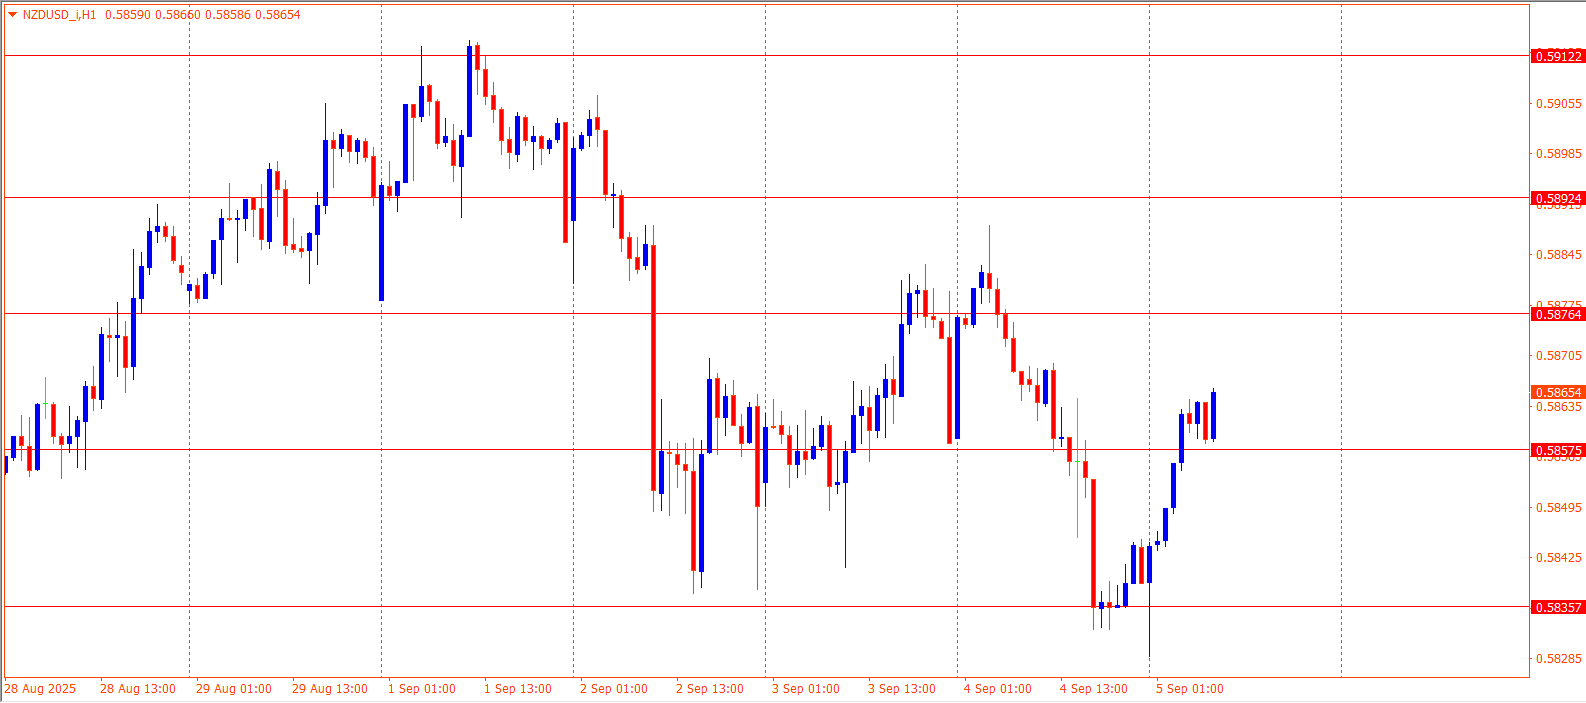Select the 0.59122 red price level tag
Viewport: 1586px width, 703px height.
1558,56
